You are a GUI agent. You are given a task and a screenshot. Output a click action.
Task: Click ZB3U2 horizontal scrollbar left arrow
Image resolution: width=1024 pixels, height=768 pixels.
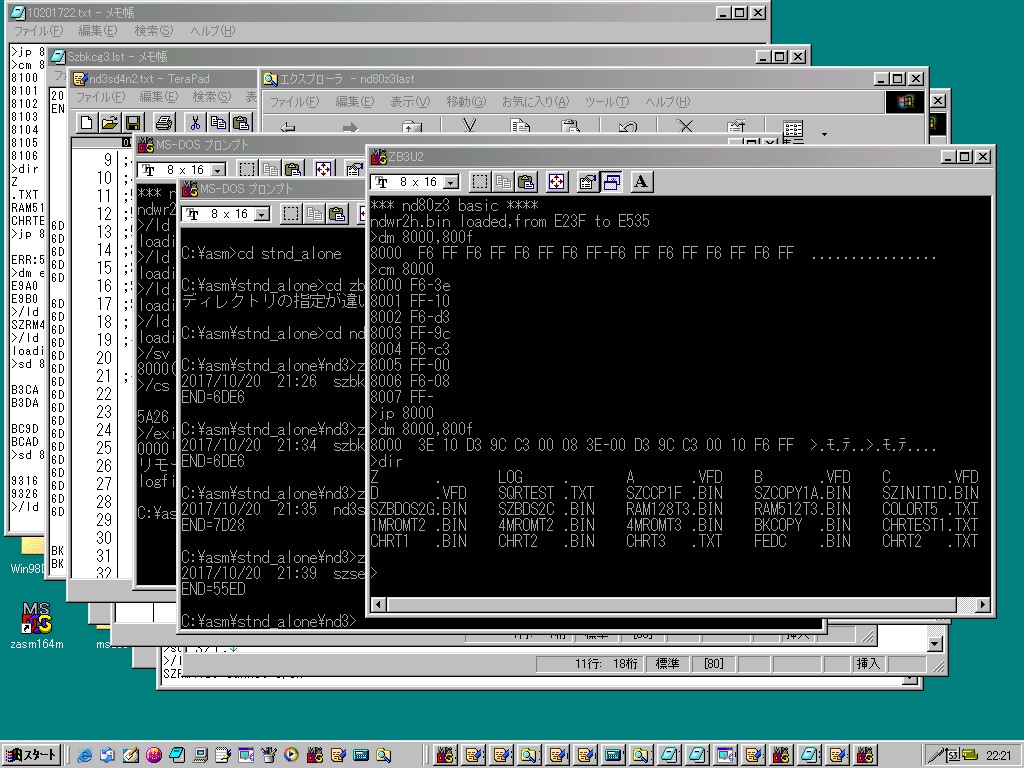tap(378, 605)
